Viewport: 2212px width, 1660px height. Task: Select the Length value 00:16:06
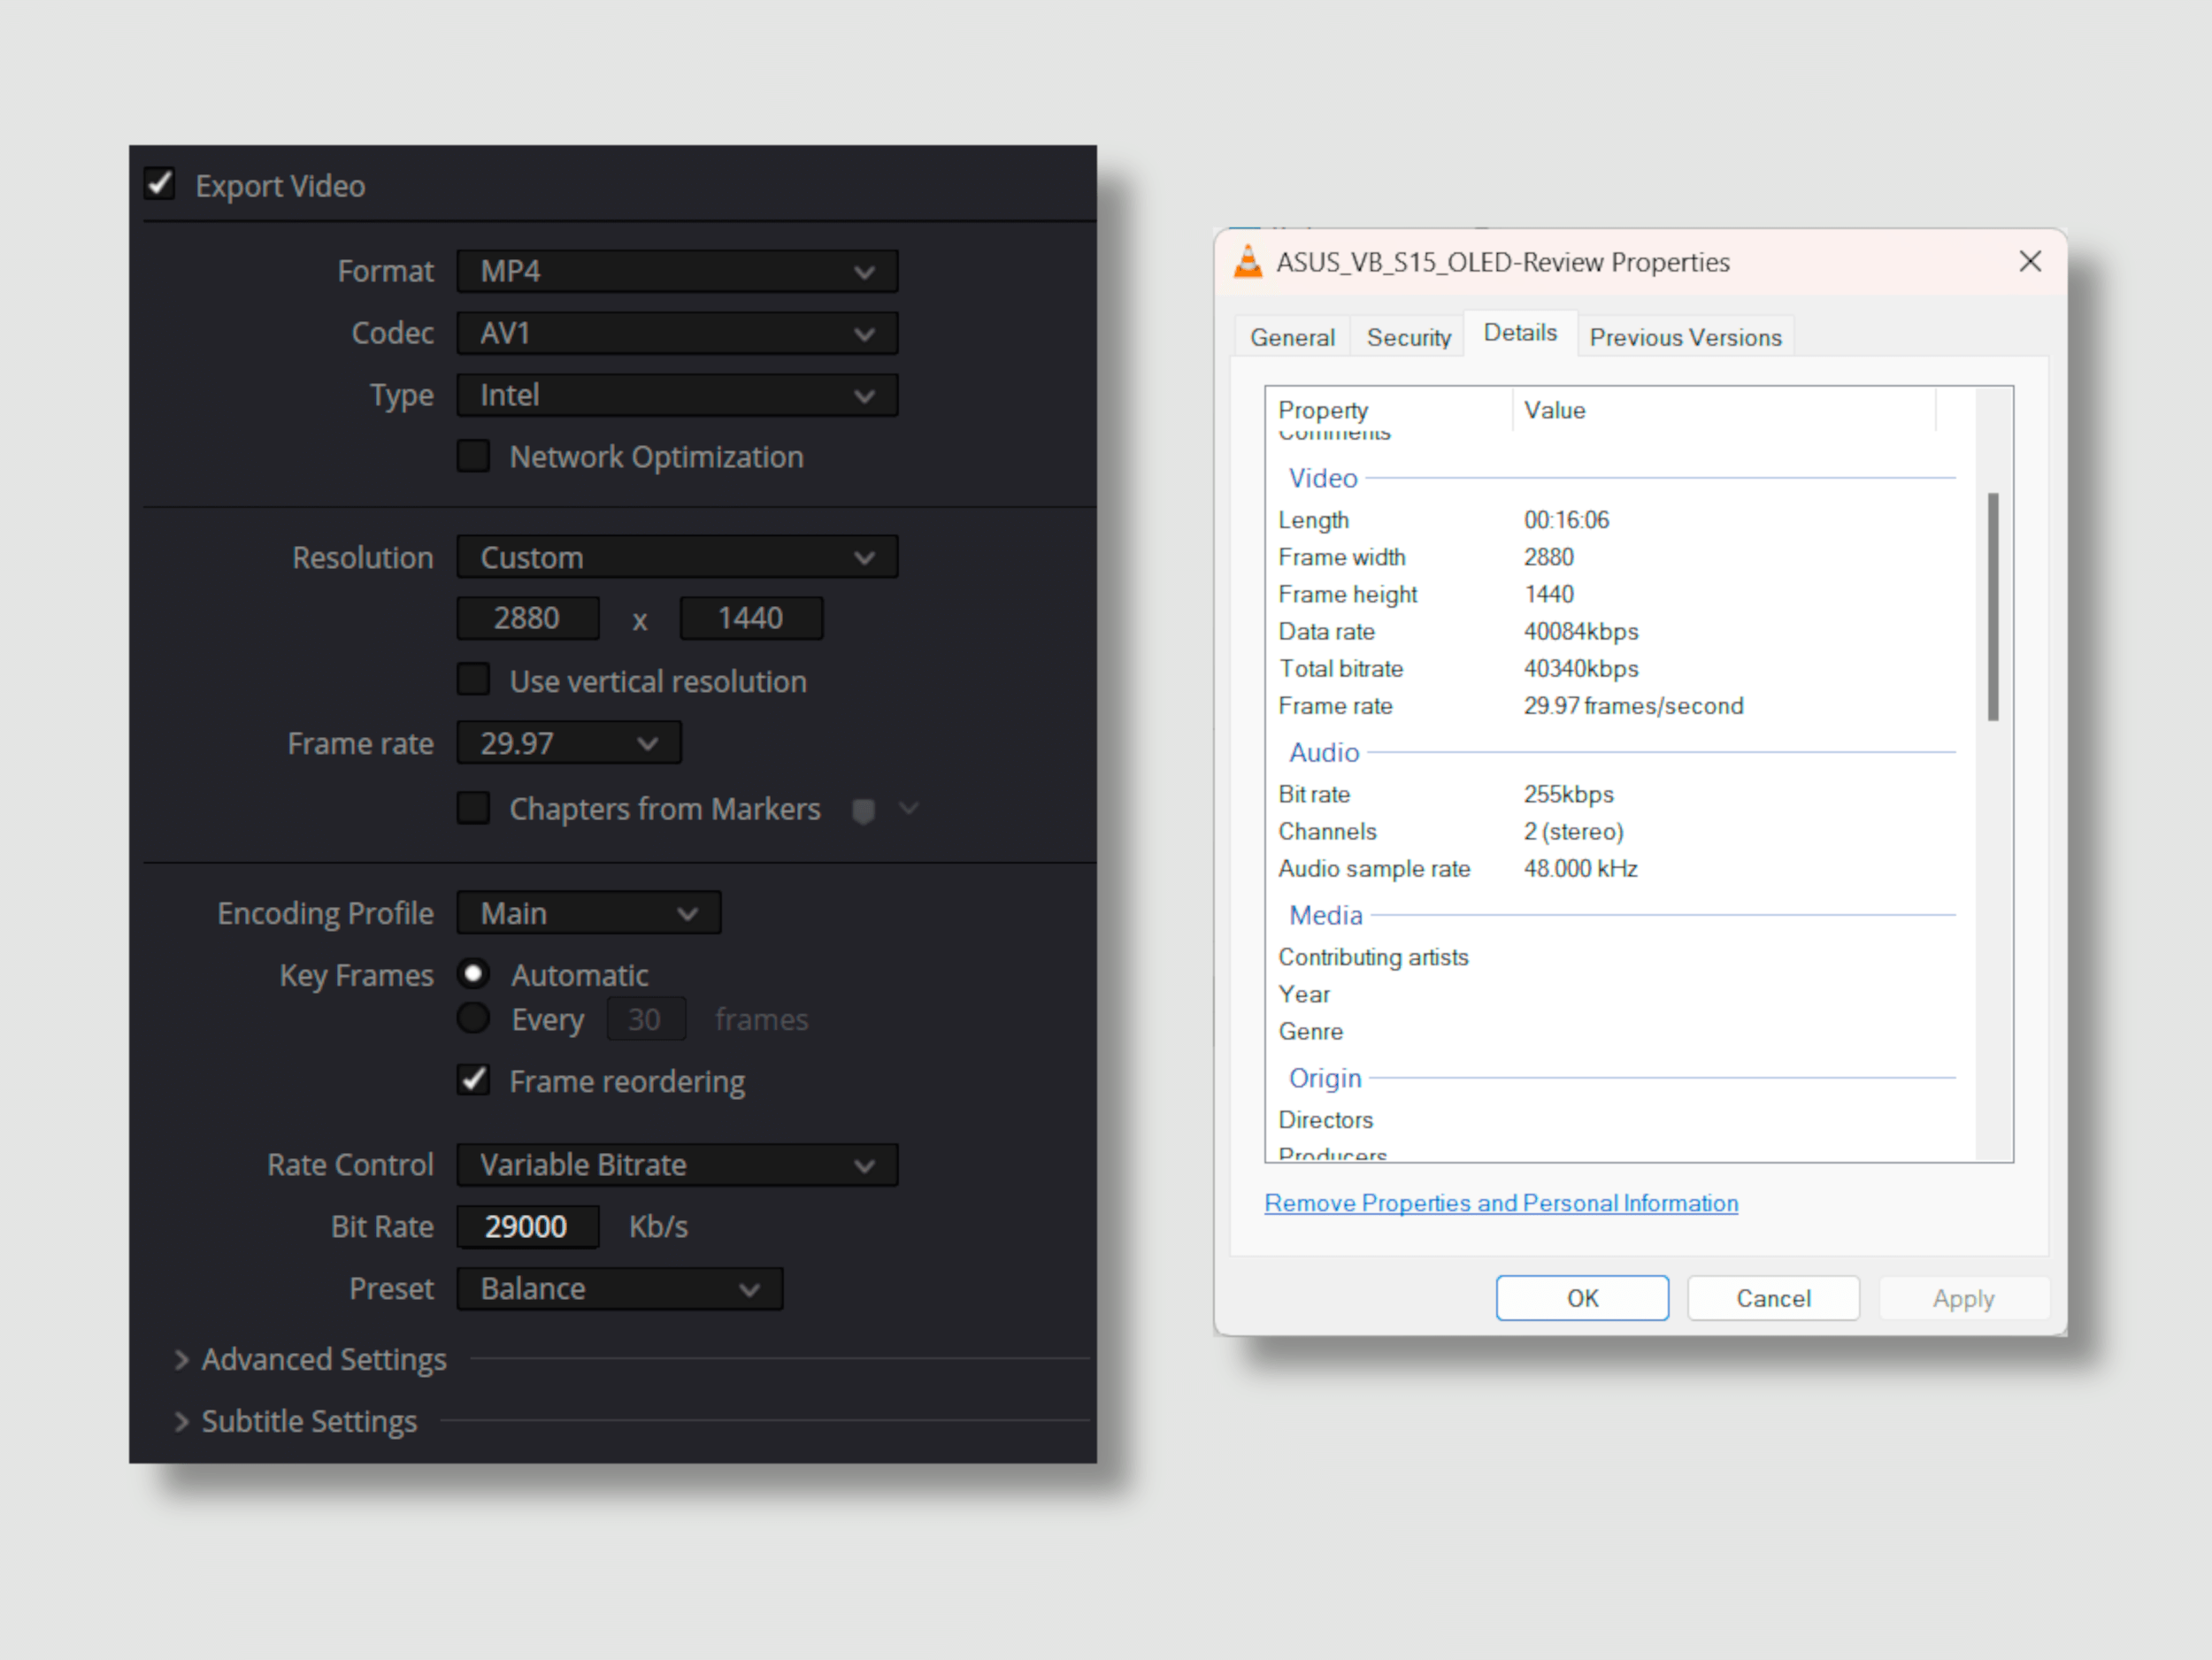click(1566, 520)
